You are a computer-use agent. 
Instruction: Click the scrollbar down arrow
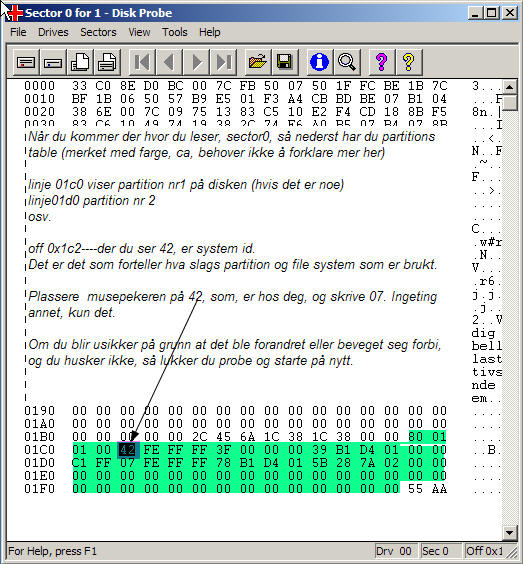click(509, 532)
